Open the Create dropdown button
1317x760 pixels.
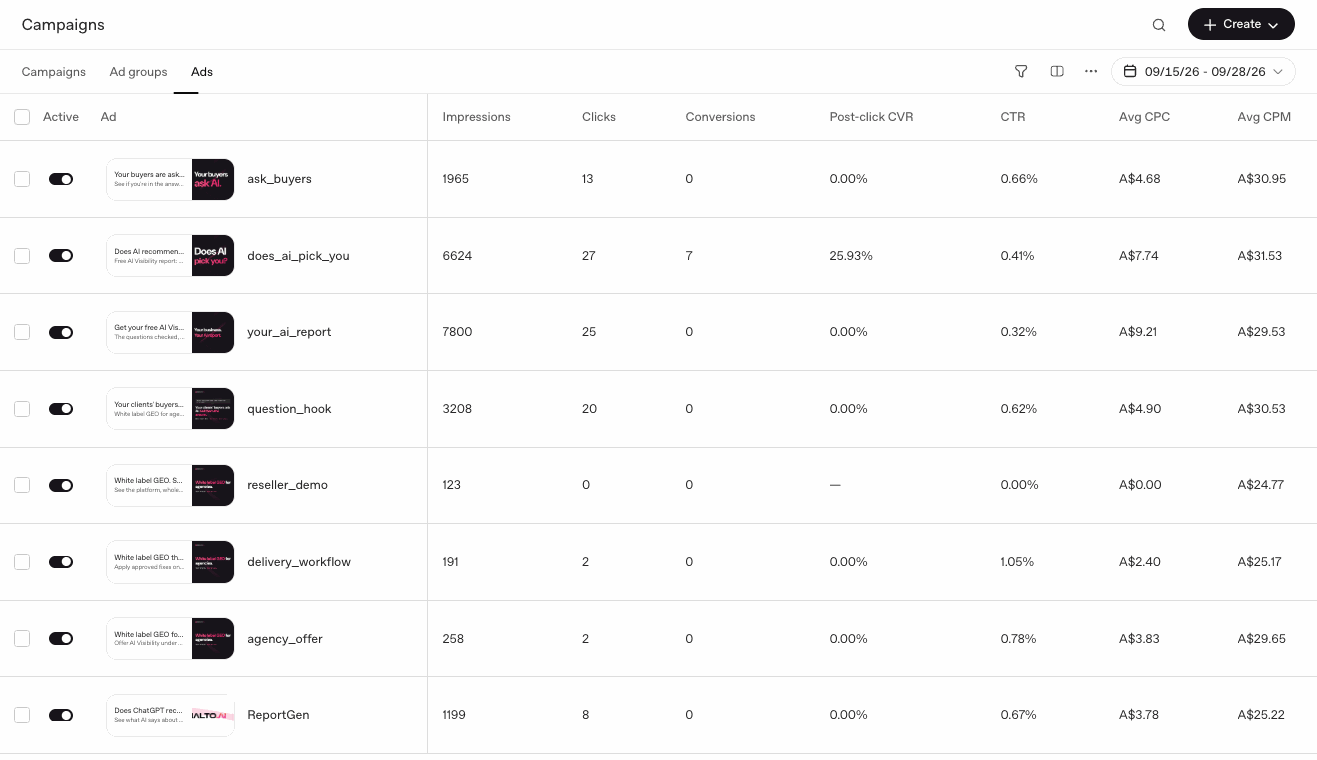(x=1241, y=24)
